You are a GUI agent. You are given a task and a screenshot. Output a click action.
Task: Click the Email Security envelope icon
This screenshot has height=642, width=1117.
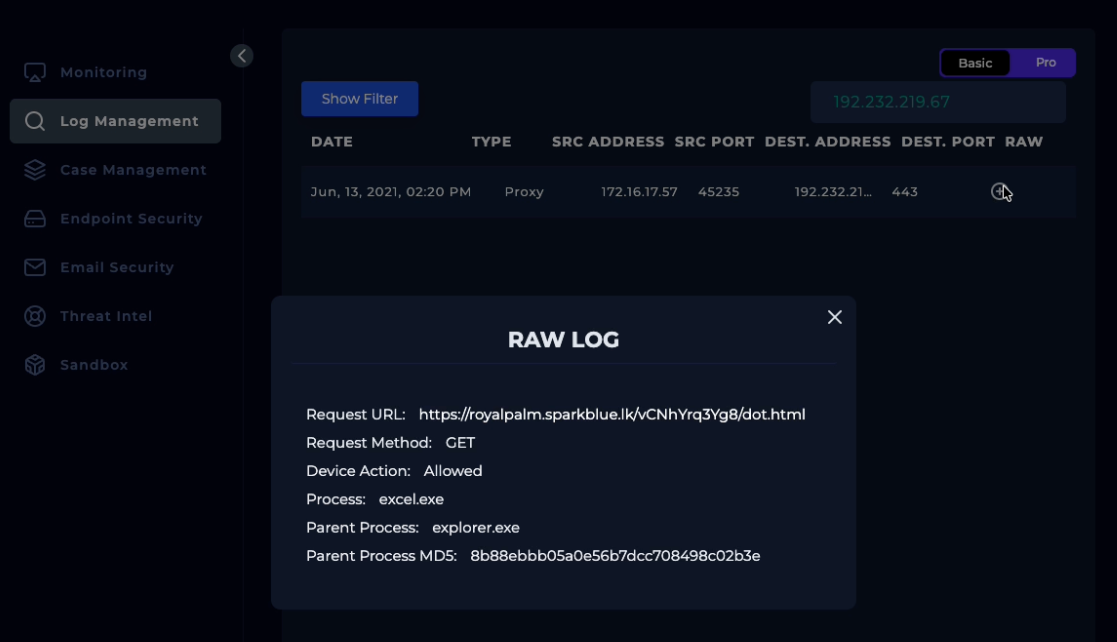point(35,268)
